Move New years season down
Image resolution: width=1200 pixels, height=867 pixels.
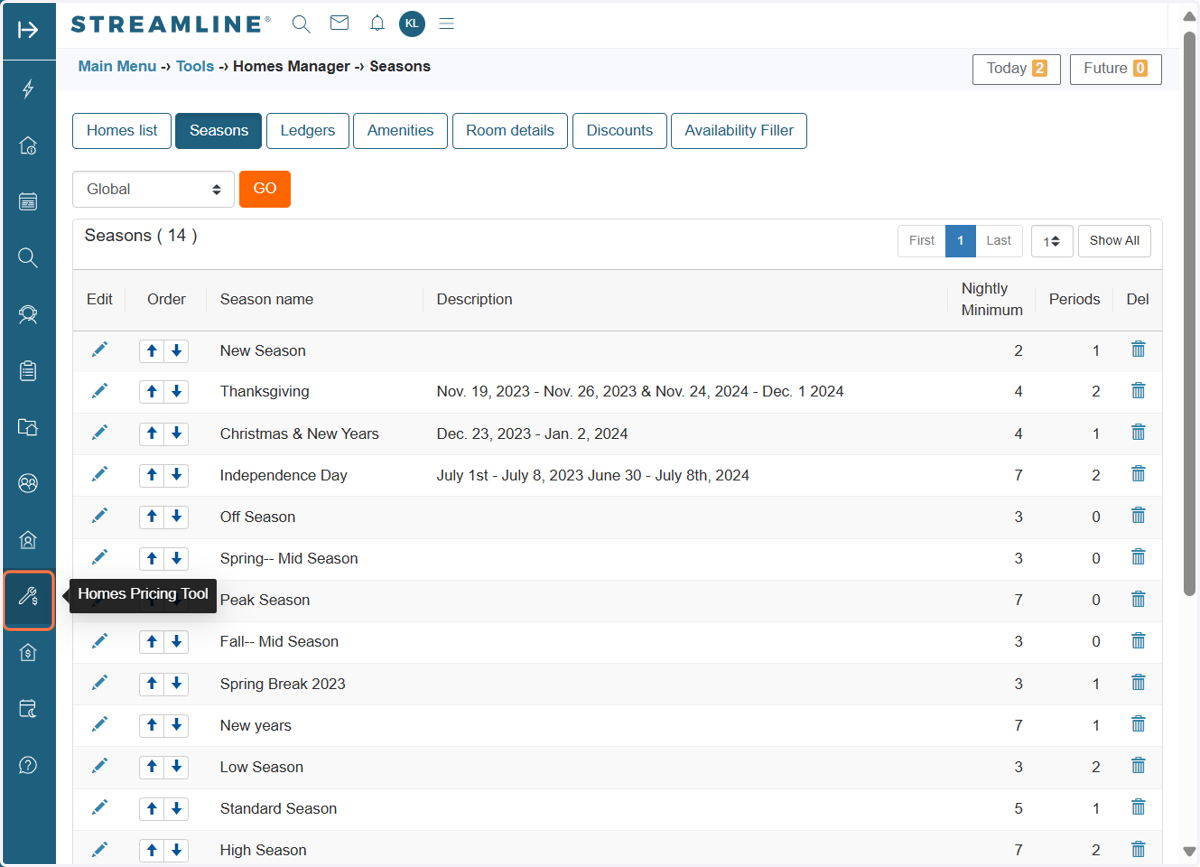point(176,725)
